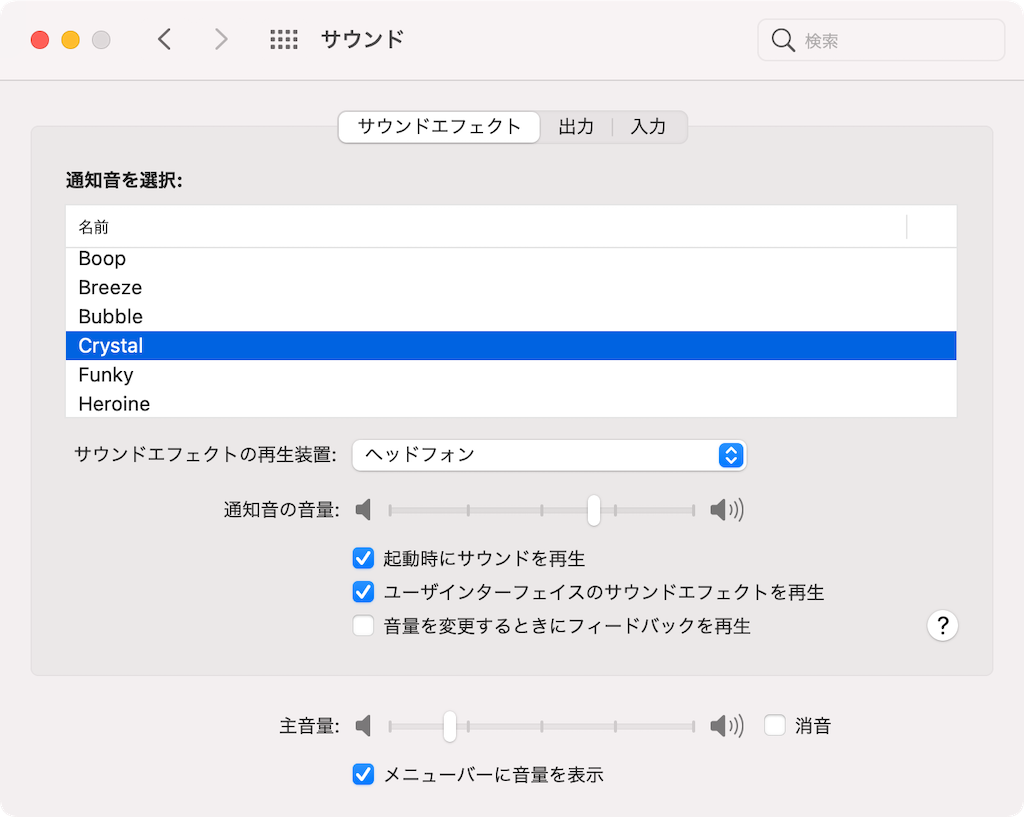
Task: Uncheck 起動時にサウンドを再生
Action: coord(363,558)
